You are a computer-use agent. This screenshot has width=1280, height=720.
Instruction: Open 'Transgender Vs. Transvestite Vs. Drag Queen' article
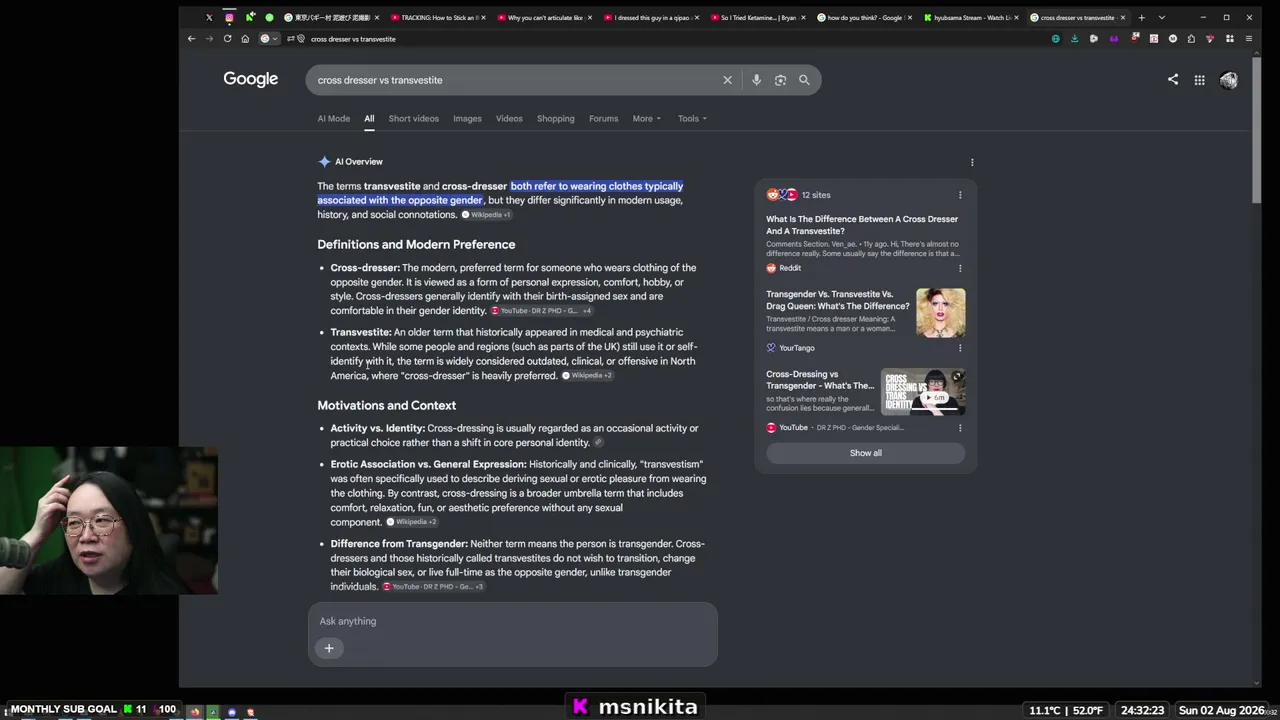pyautogui.click(x=838, y=300)
